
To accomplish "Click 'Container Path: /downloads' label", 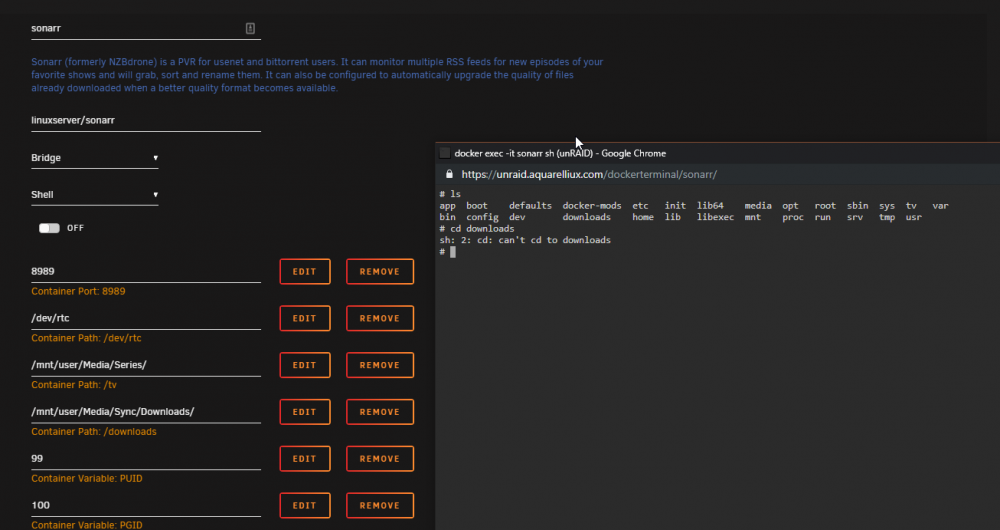I will pos(94,432).
